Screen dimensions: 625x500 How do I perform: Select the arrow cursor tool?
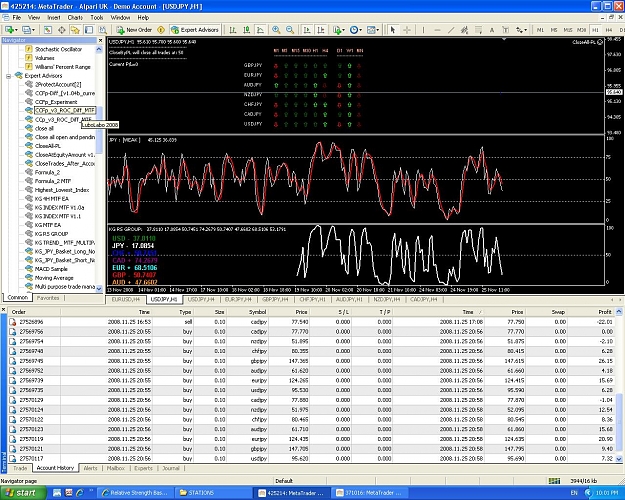click(x=393, y=30)
